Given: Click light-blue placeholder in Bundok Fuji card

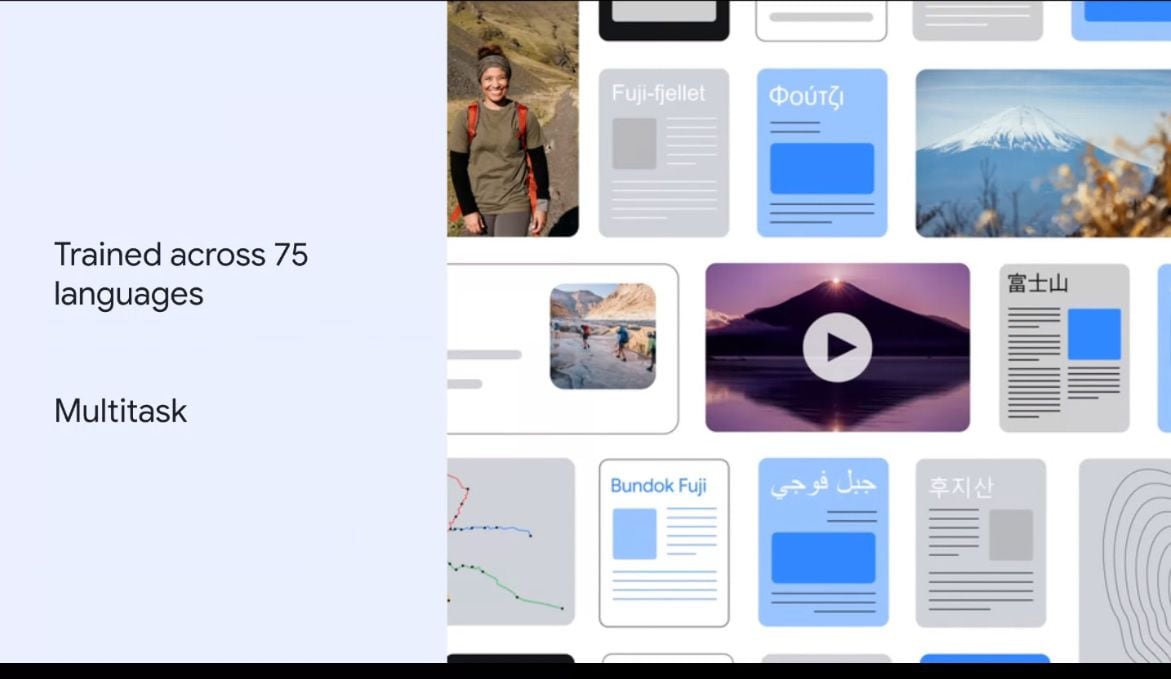Looking at the screenshot, I should point(634,533).
